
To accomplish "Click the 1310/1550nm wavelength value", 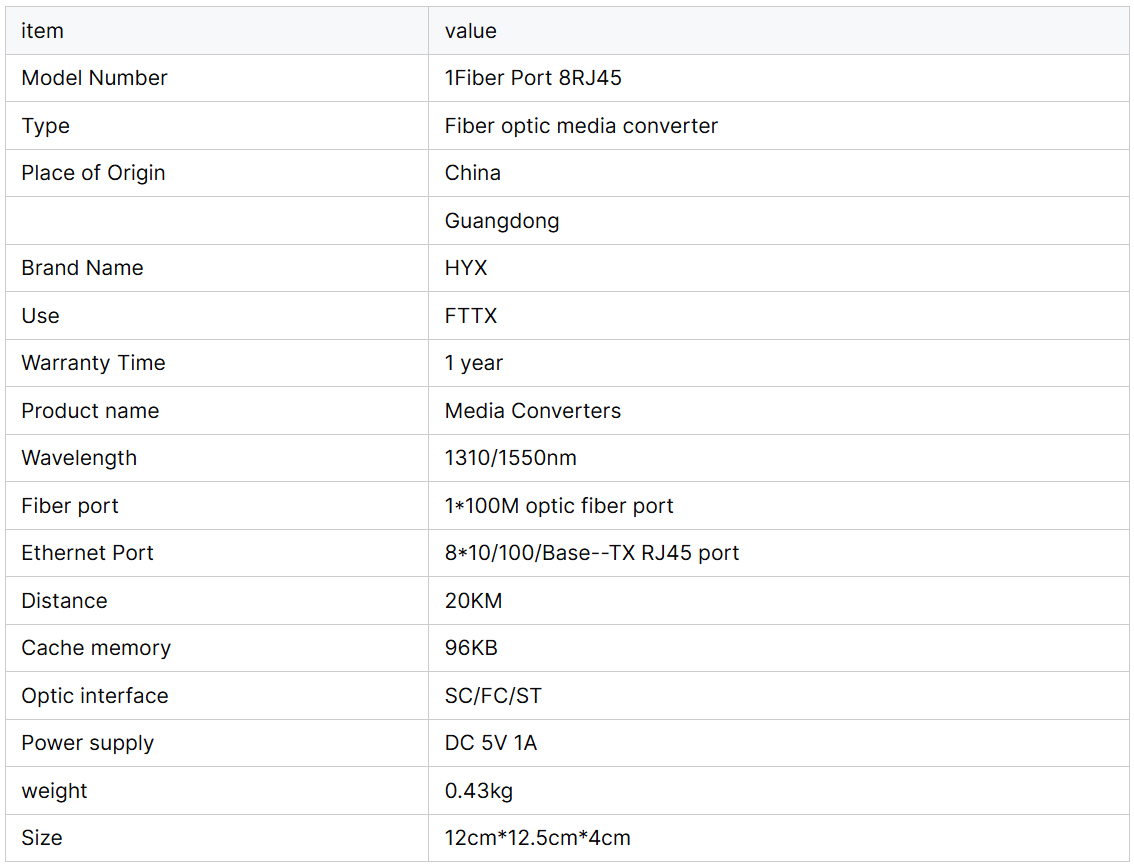I will [510, 458].
